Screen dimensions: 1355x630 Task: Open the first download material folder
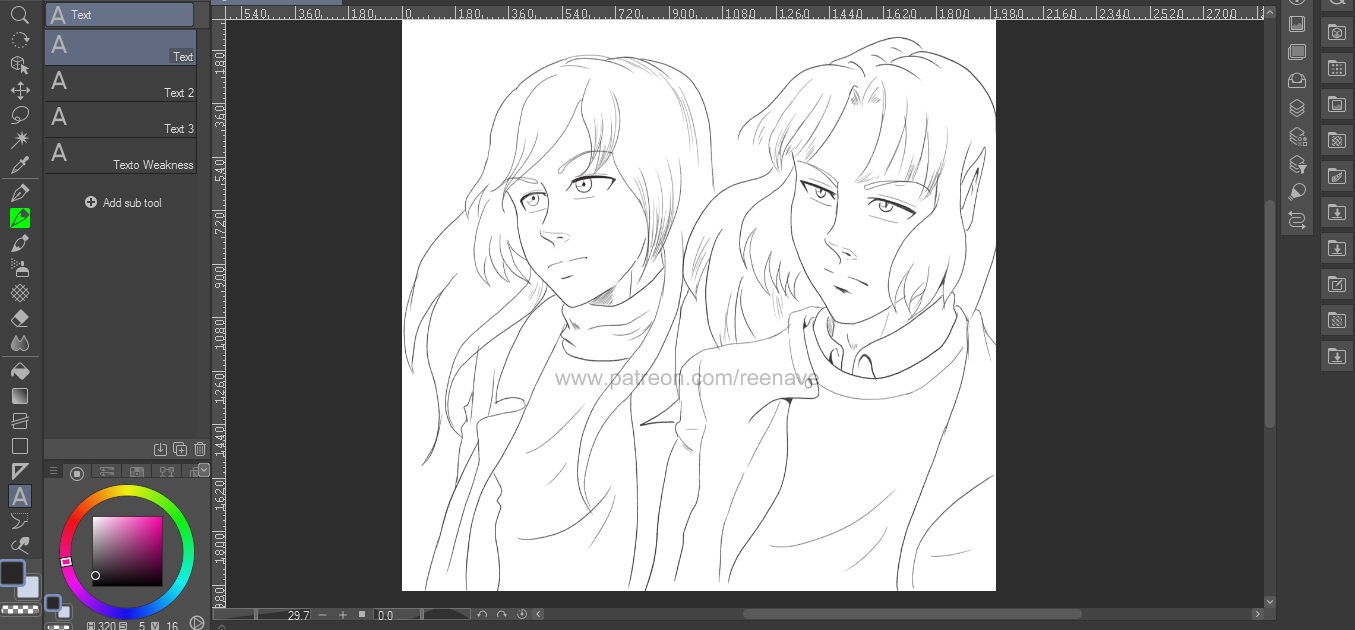[1337, 212]
